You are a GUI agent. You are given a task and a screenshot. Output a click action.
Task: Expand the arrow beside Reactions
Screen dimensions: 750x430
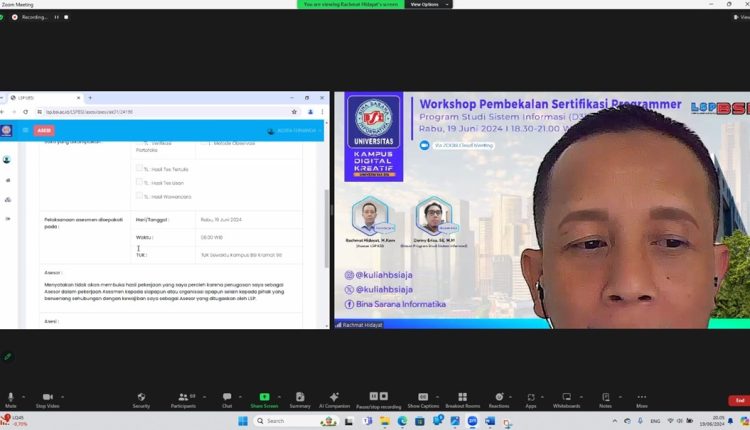[510, 397]
